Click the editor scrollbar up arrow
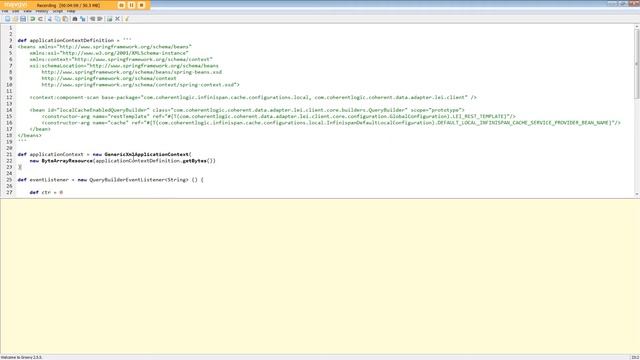This screenshot has height=360, width=640. click(637, 27)
